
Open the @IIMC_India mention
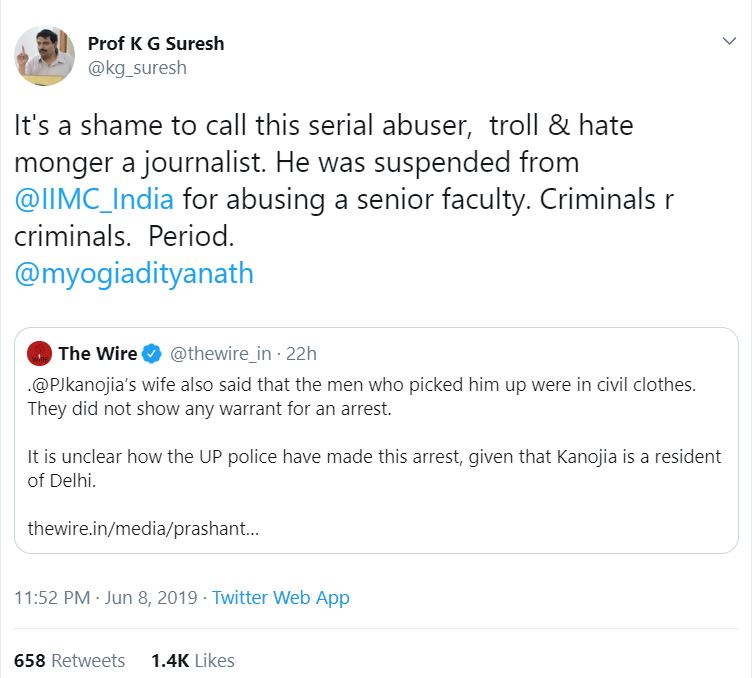[94, 198]
